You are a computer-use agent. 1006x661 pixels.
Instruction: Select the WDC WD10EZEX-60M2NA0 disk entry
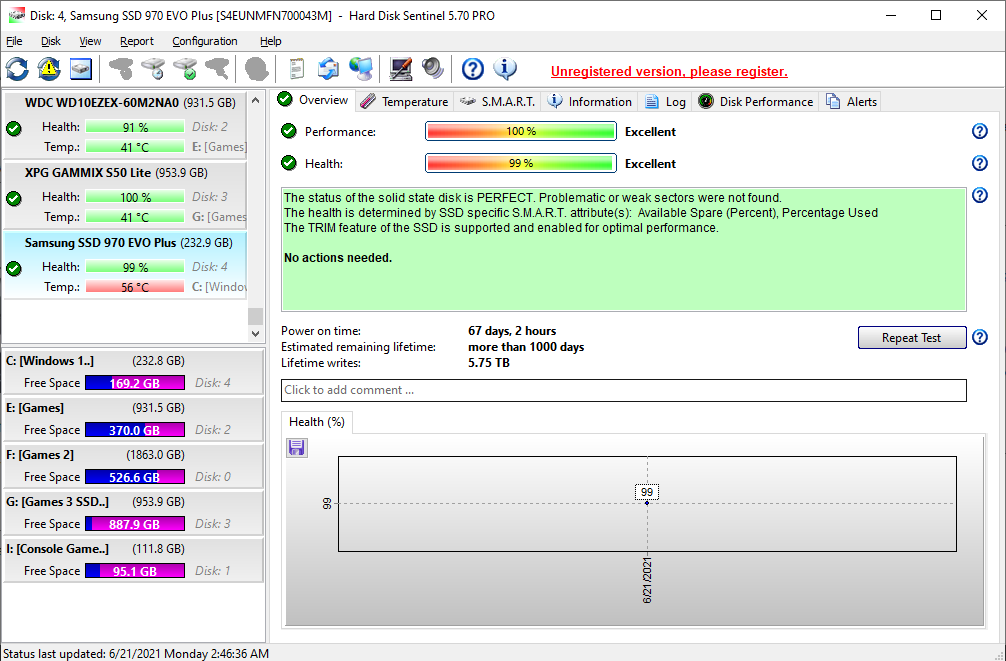coord(125,125)
